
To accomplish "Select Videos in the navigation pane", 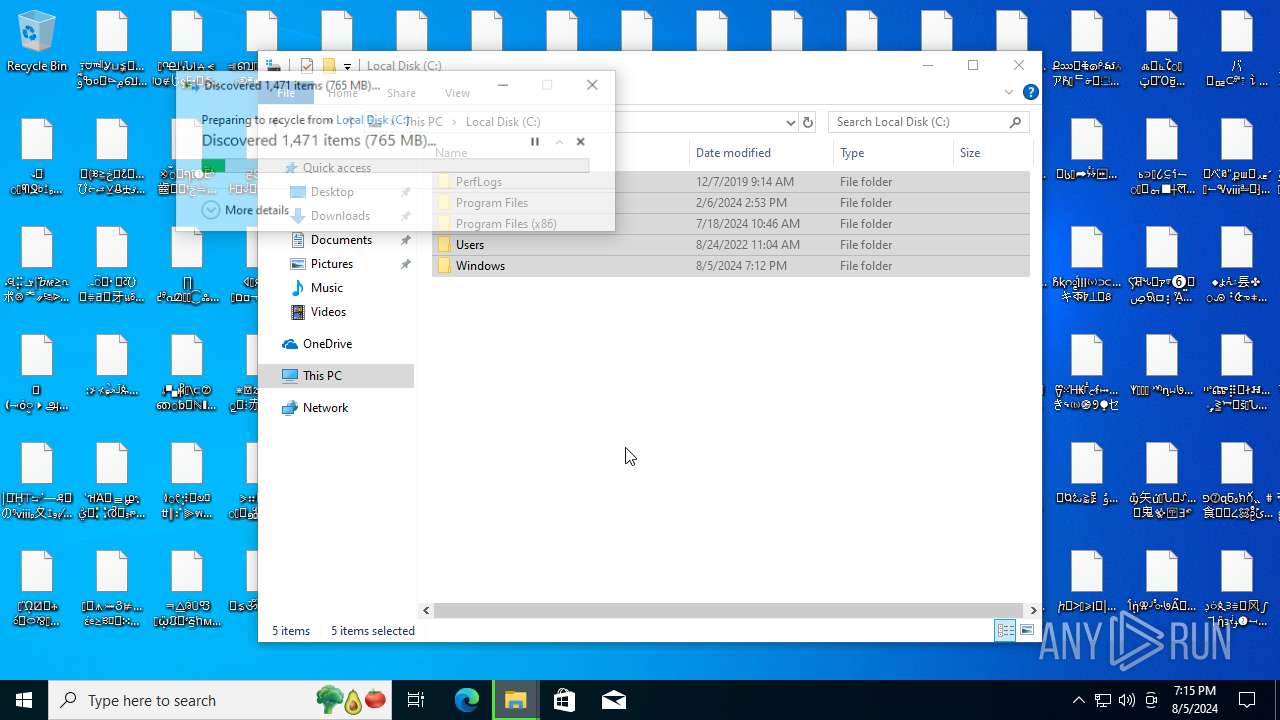I will [328, 312].
